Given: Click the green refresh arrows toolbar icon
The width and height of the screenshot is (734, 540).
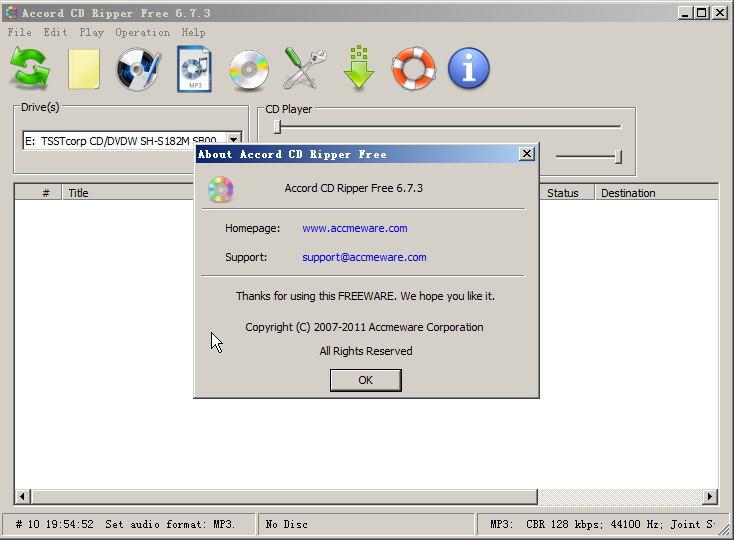Looking at the screenshot, I should (30, 68).
